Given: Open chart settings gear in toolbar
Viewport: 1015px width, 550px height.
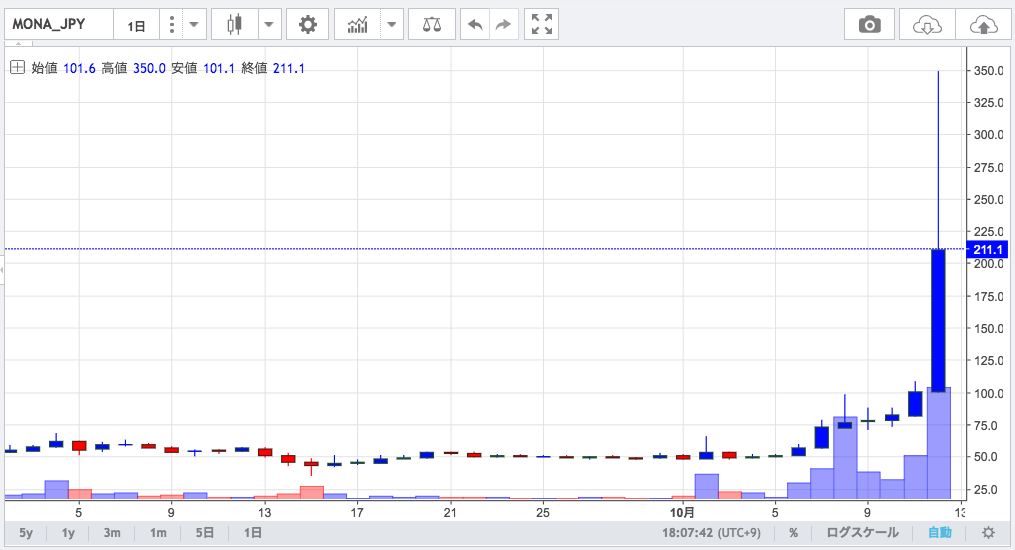Looking at the screenshot, I should click(307, 25).
